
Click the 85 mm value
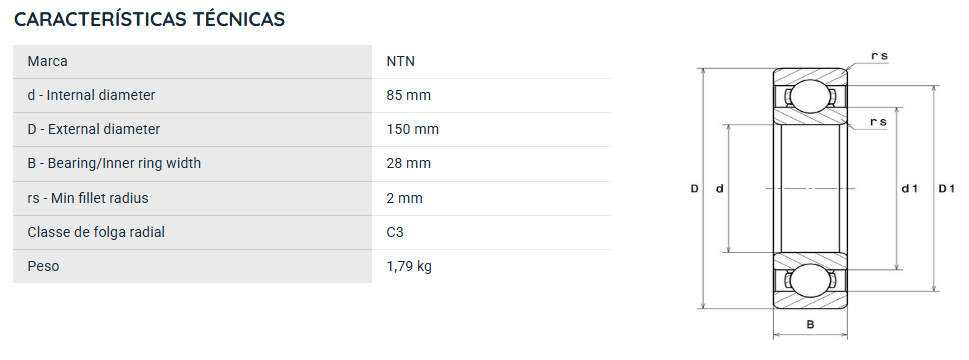coord(408,95)
